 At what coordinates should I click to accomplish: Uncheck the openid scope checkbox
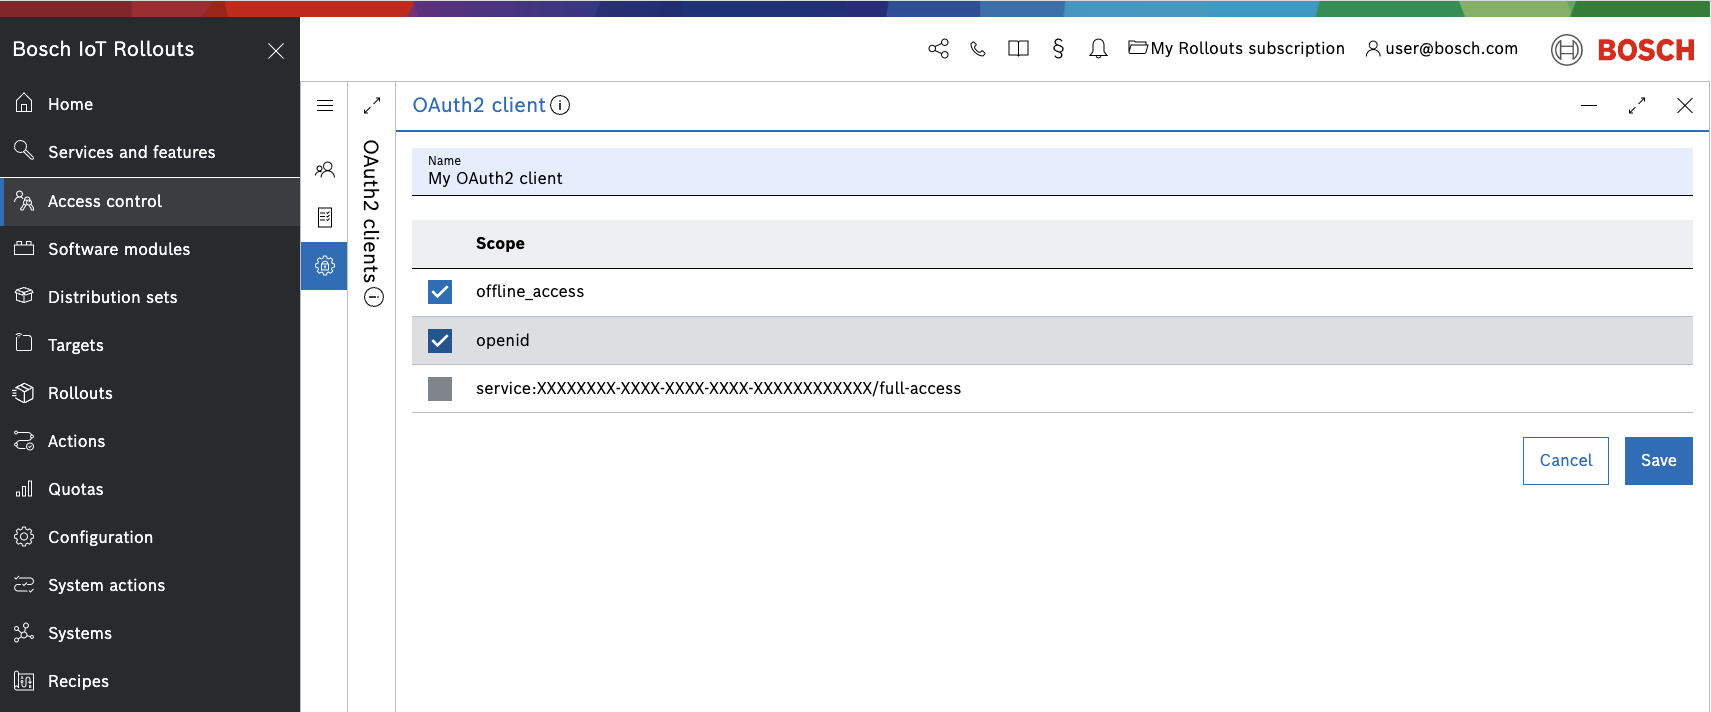440,341
